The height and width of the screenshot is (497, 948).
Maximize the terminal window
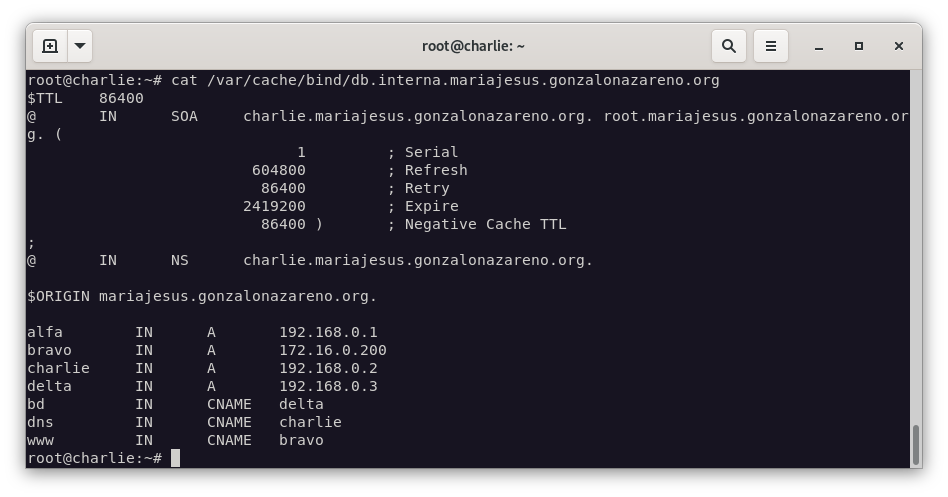pos(858,46)
